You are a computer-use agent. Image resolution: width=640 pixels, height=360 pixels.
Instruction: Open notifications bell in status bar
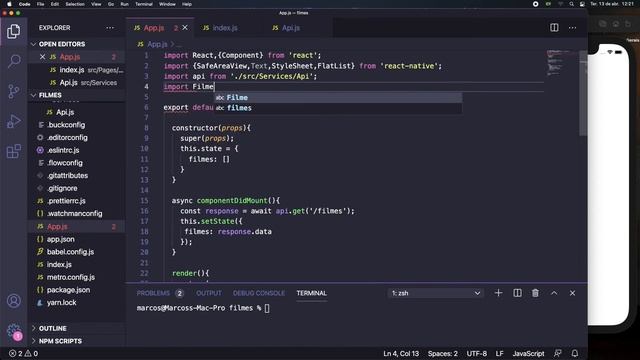[x=575, y=353]
